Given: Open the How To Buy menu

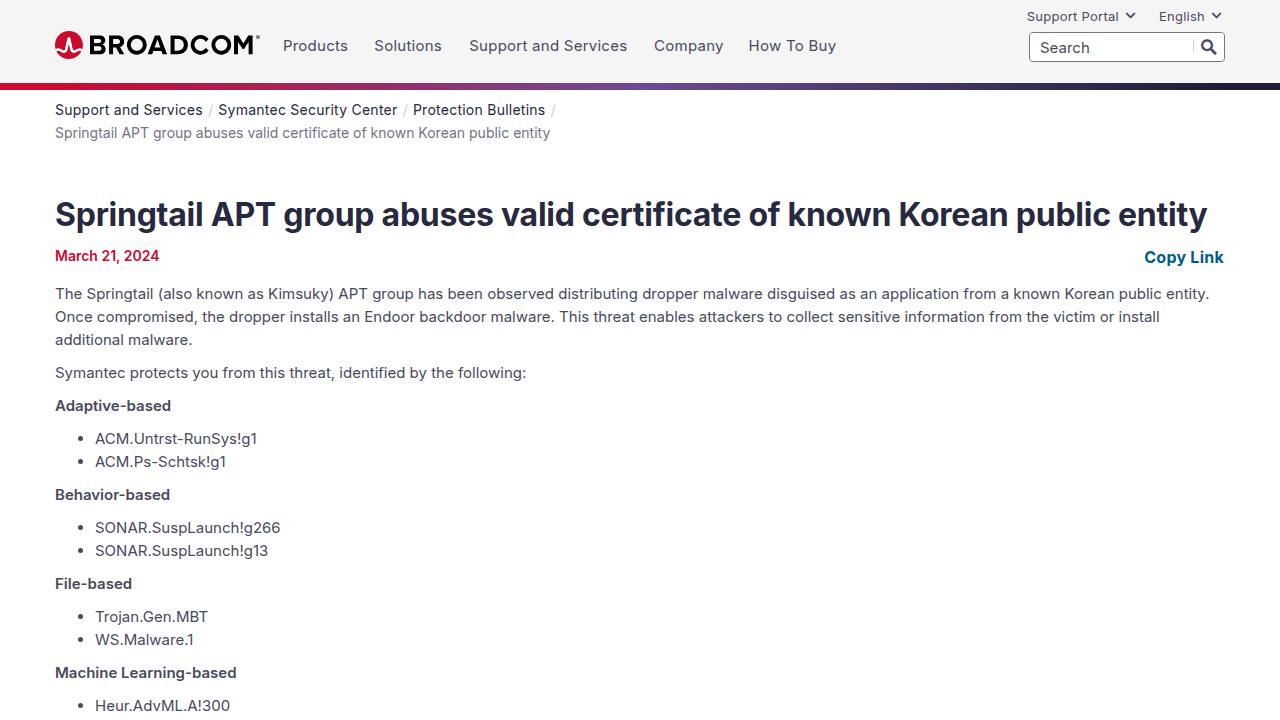Looking at the screenshot, I should [792, 46].
